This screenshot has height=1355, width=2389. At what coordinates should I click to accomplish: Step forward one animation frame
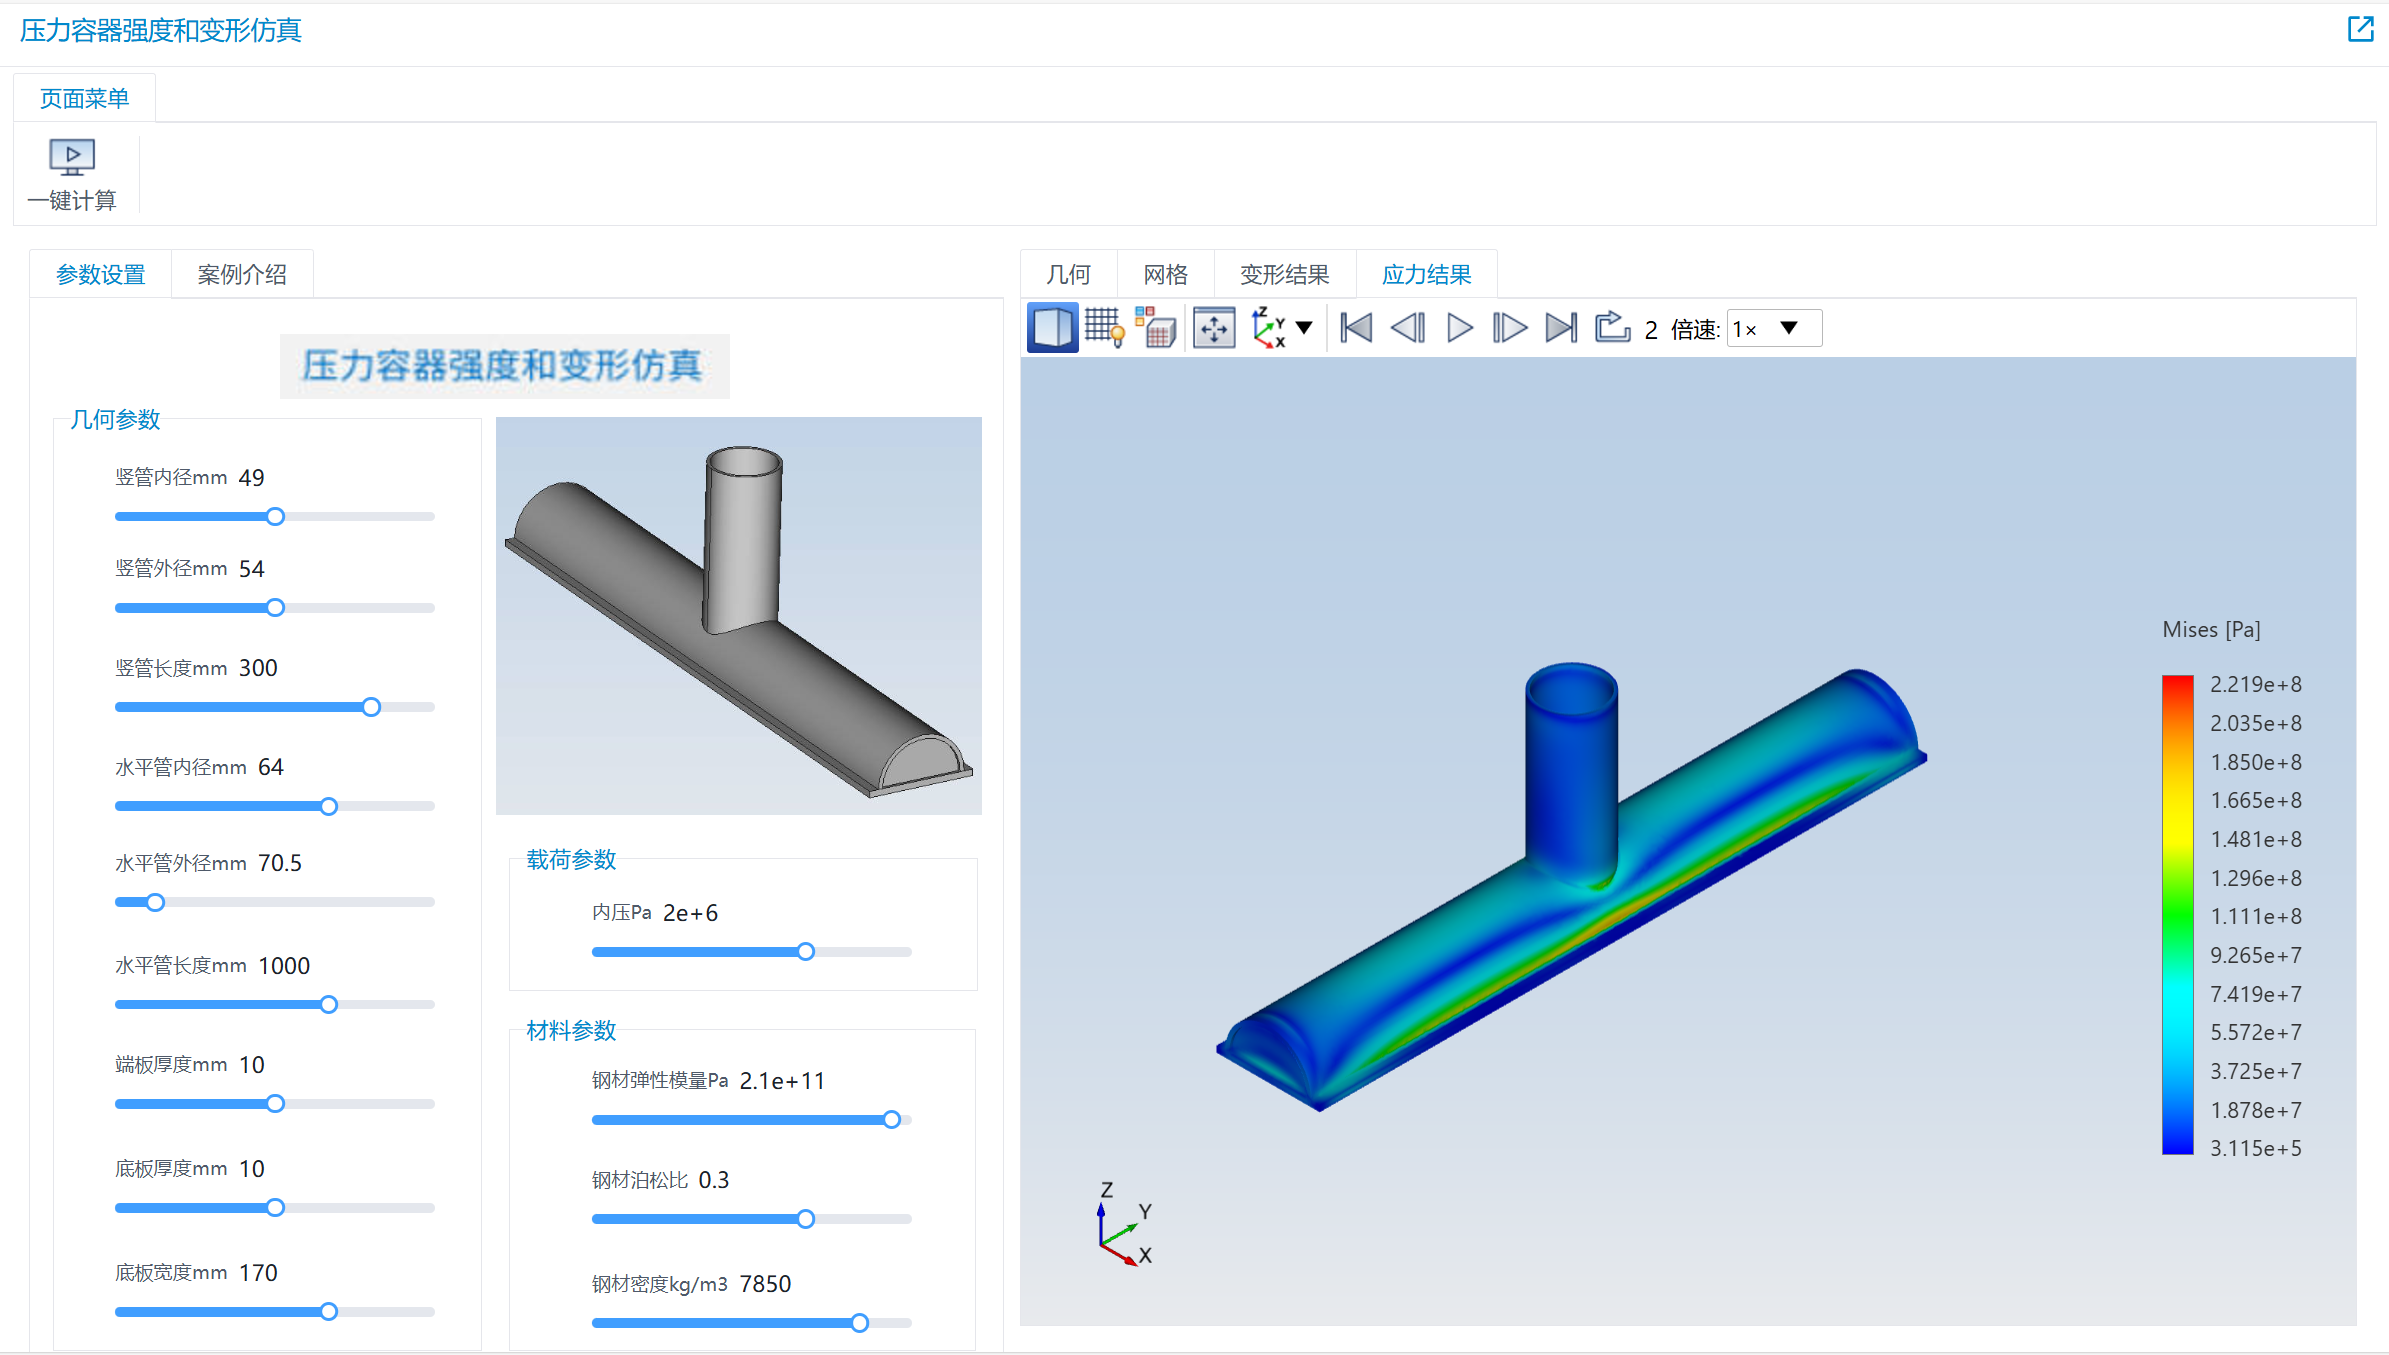coord(1509,328)
